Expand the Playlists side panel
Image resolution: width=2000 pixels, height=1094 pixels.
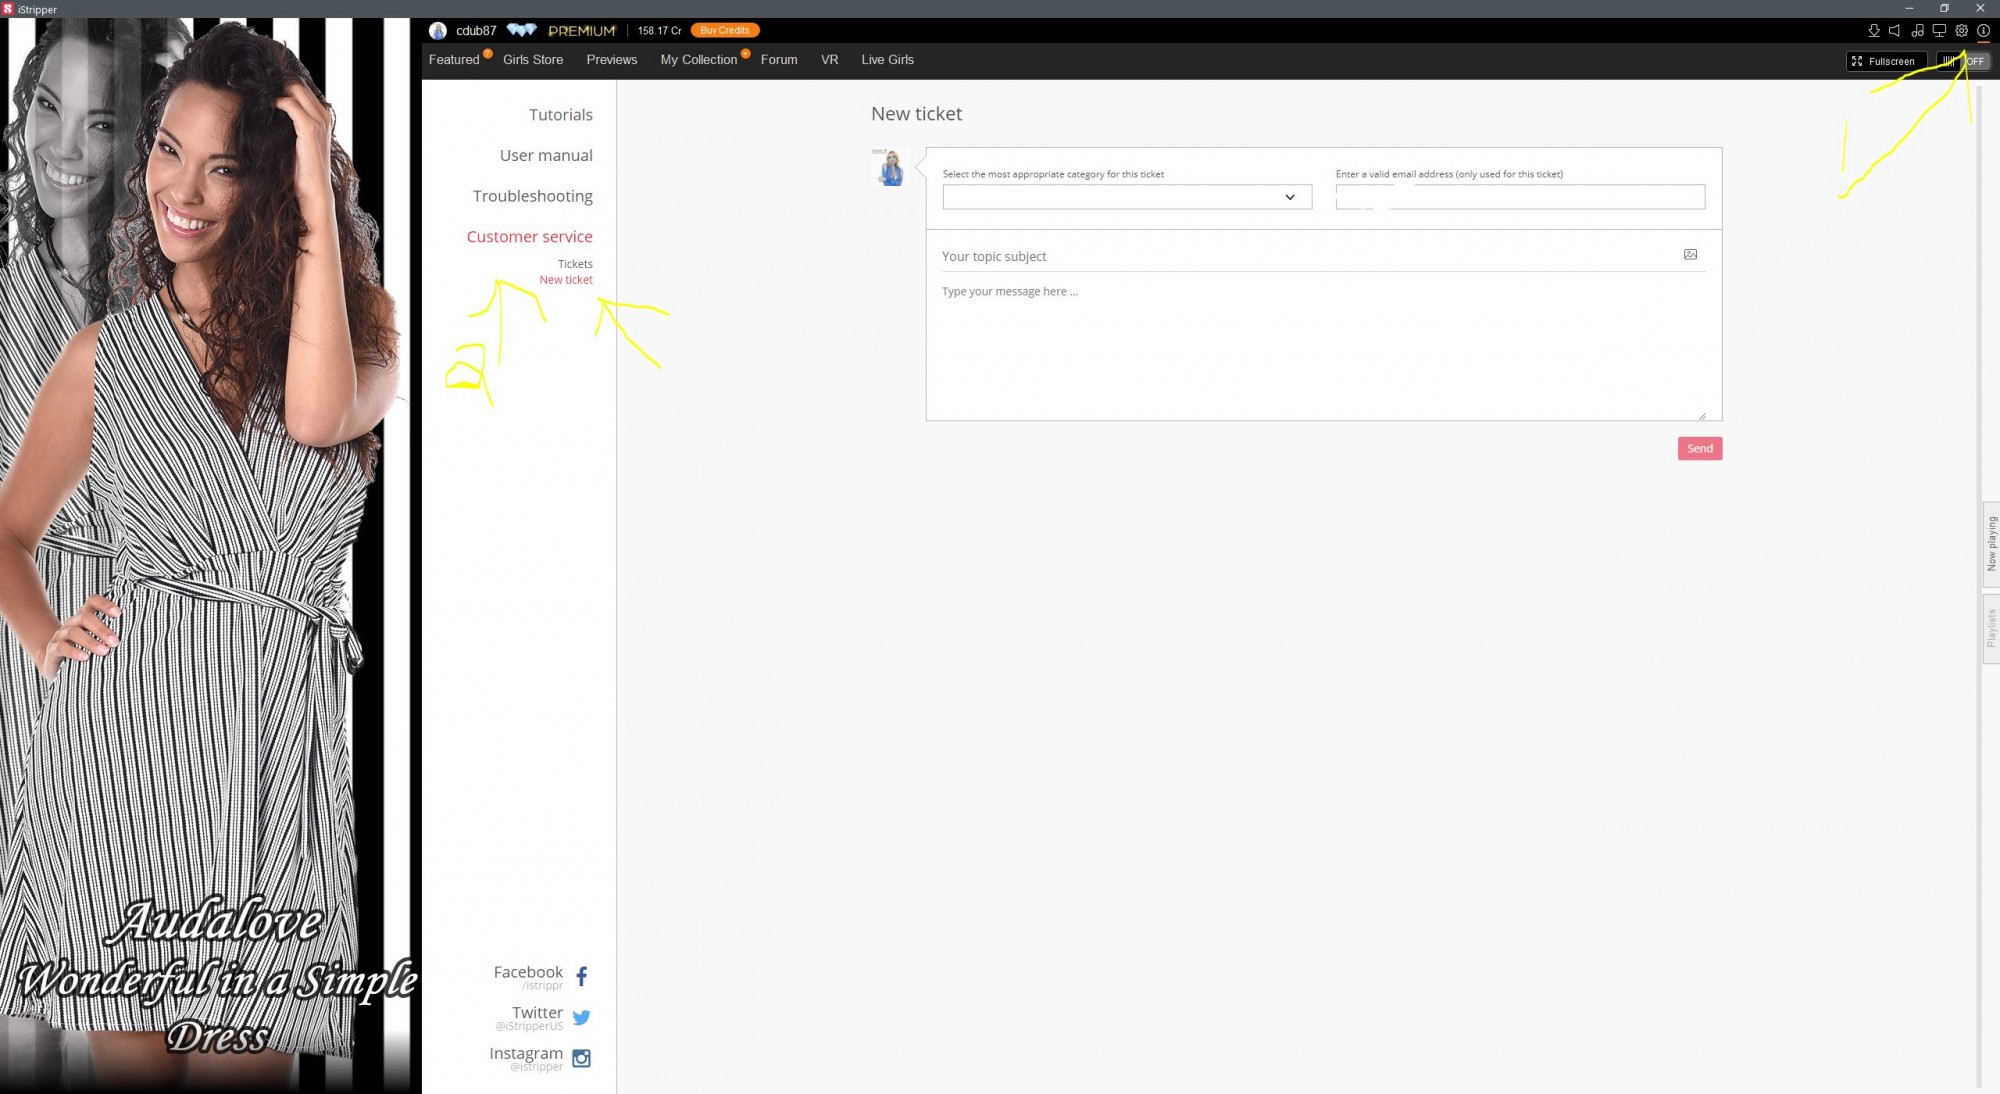tap(1991, 628)
